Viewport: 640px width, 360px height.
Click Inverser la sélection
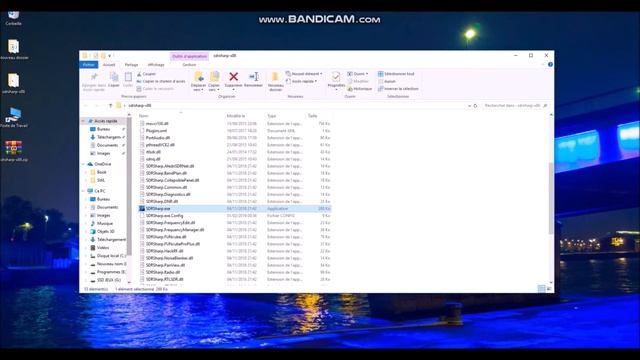point(398,89)
